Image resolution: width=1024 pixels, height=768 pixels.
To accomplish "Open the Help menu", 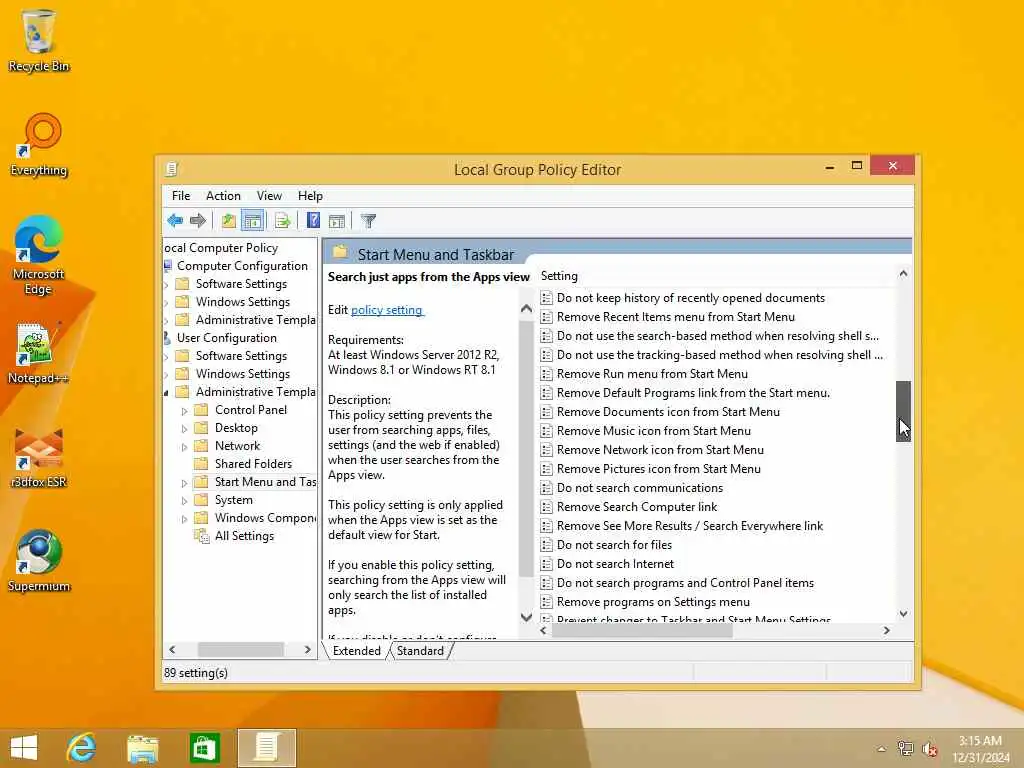I will coord(310,196).
